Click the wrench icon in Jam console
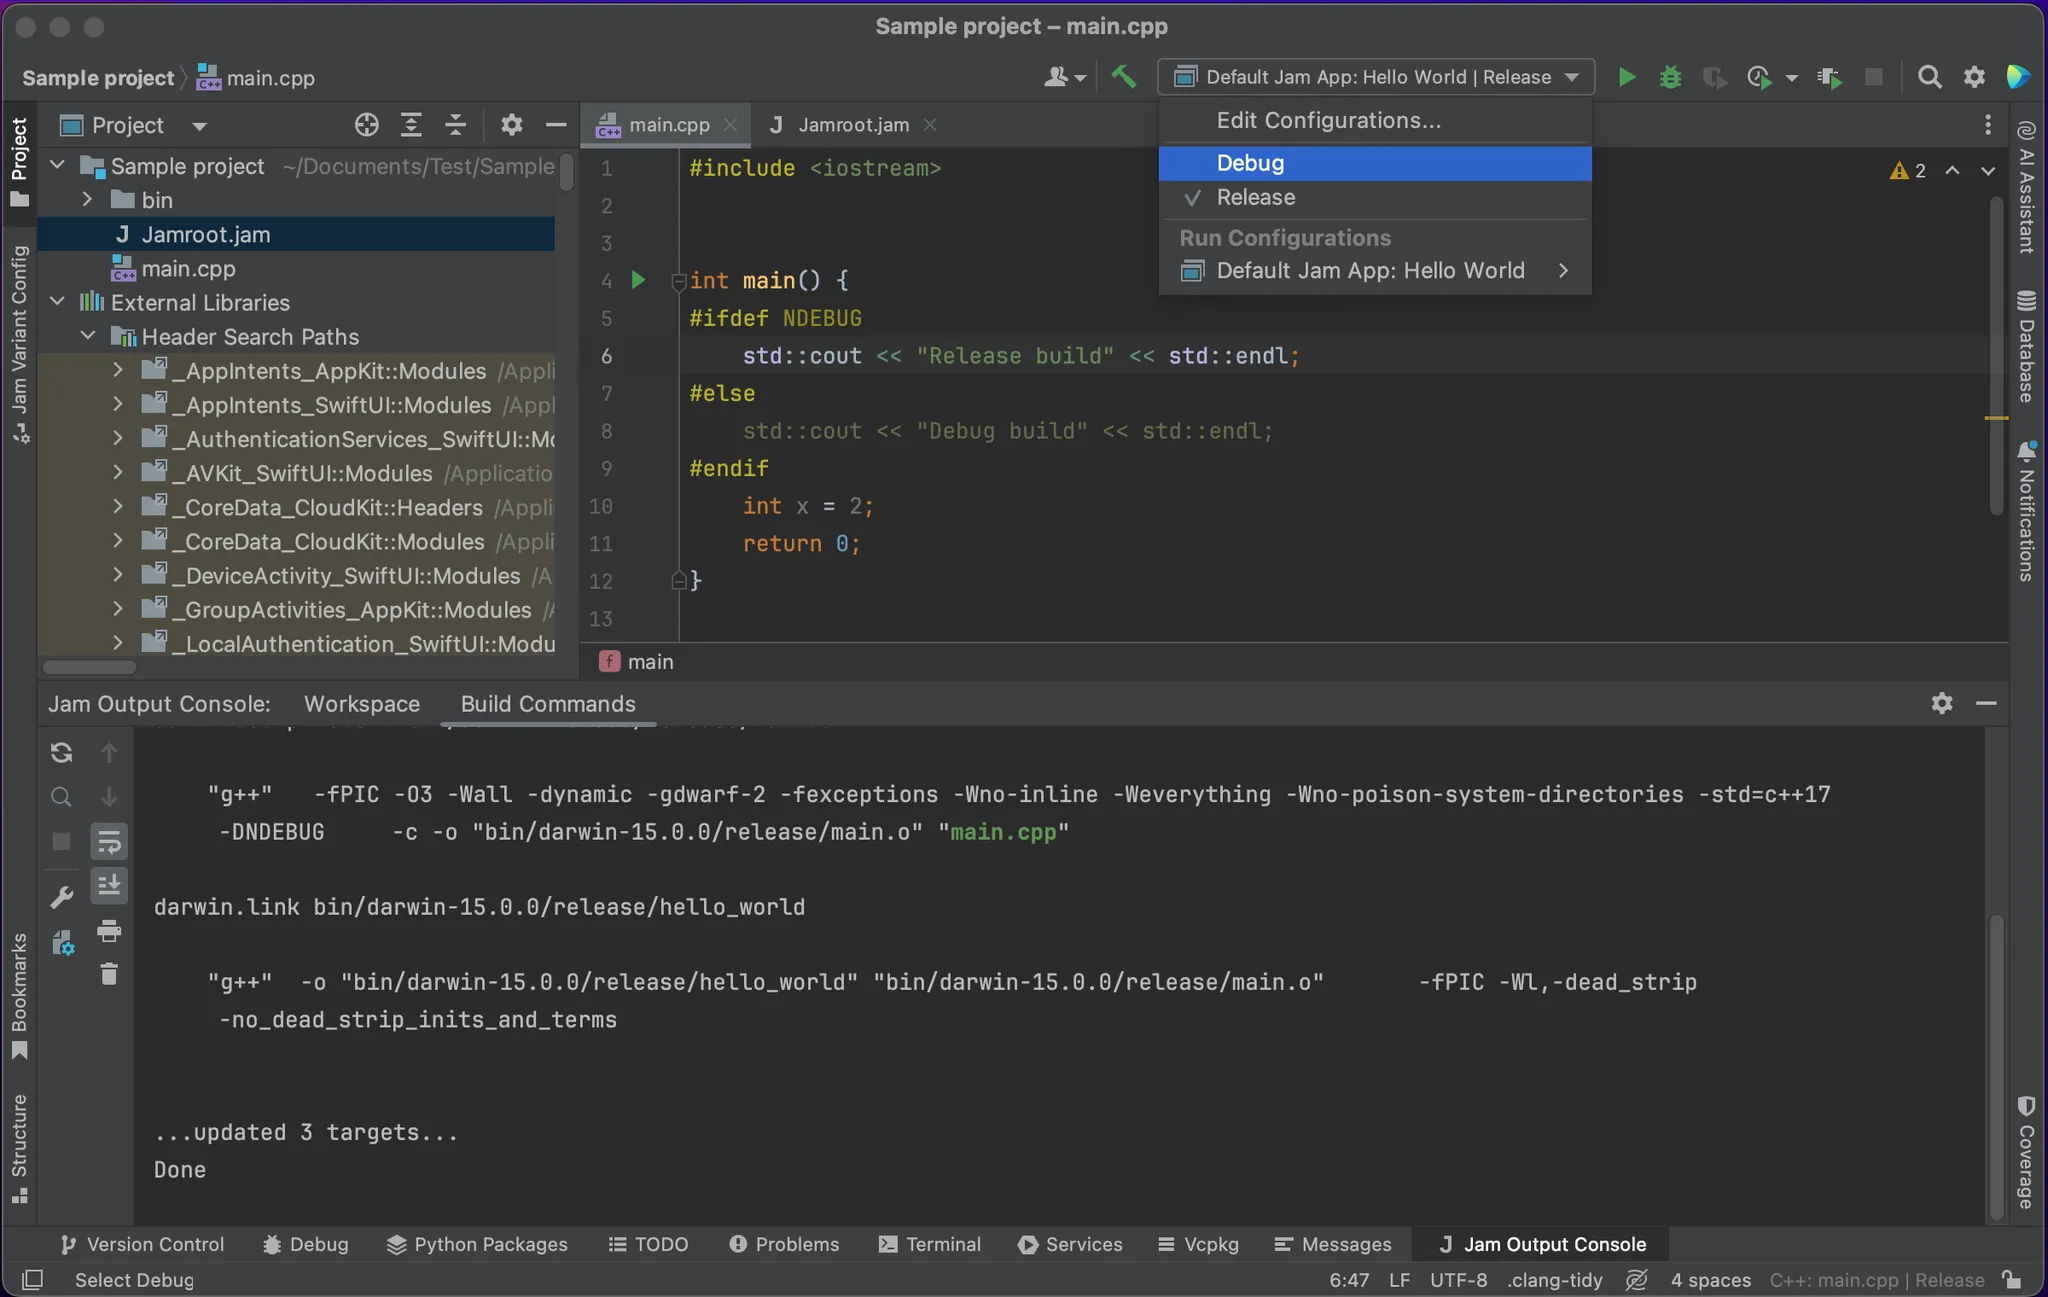The height and width of the screenshot is (1297, 2048). (61, 897)
